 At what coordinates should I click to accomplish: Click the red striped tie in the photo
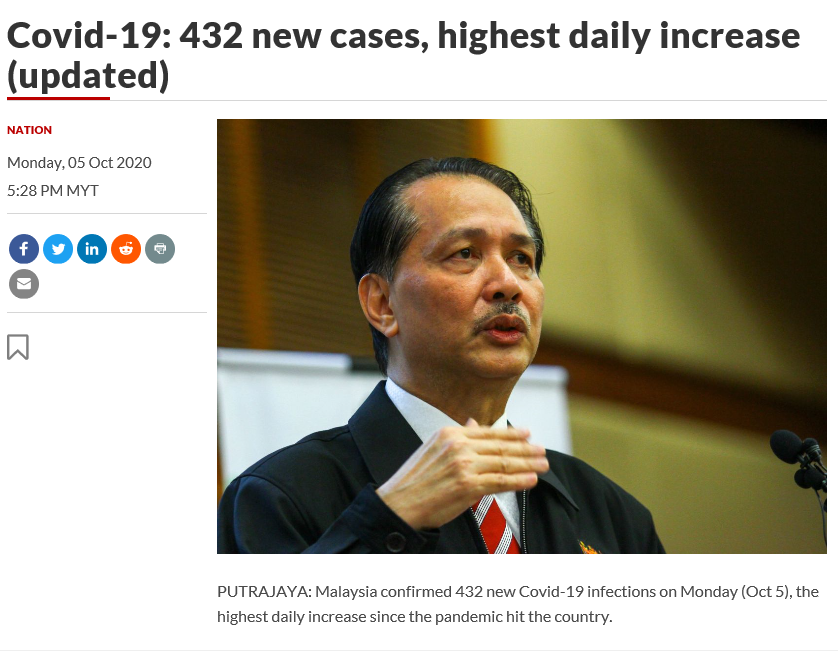(498, 525)
